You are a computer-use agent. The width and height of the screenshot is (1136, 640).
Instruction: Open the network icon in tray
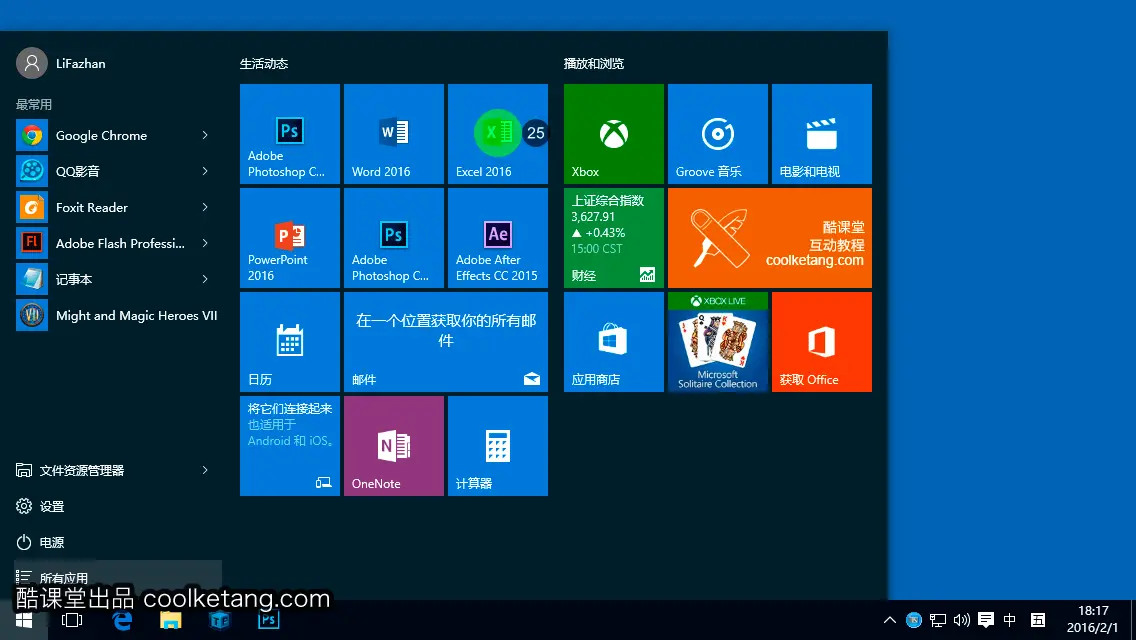937,620
